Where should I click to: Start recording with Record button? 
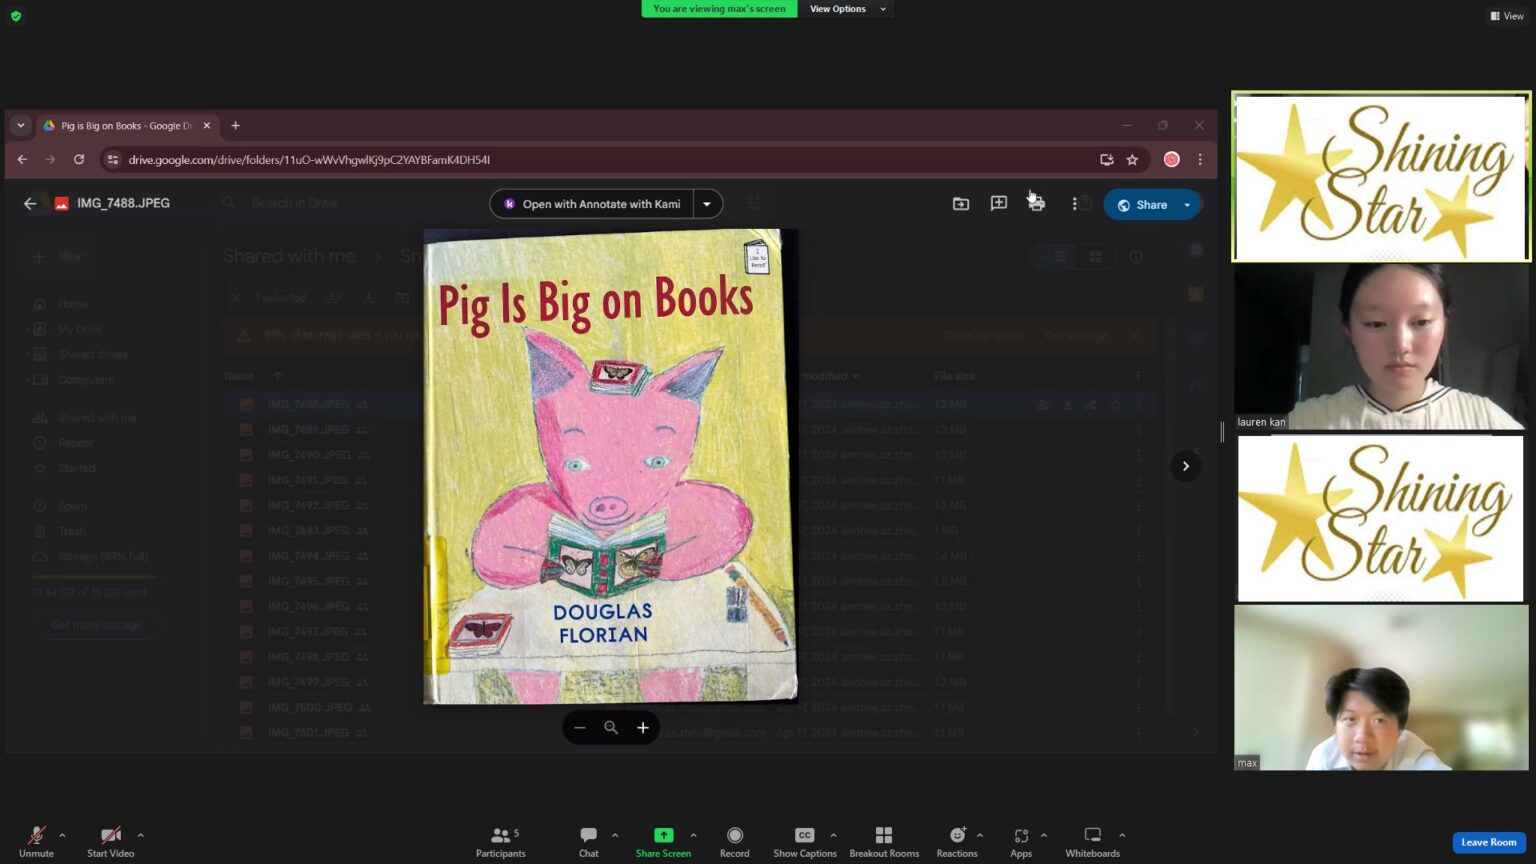[x=734, y=841]
